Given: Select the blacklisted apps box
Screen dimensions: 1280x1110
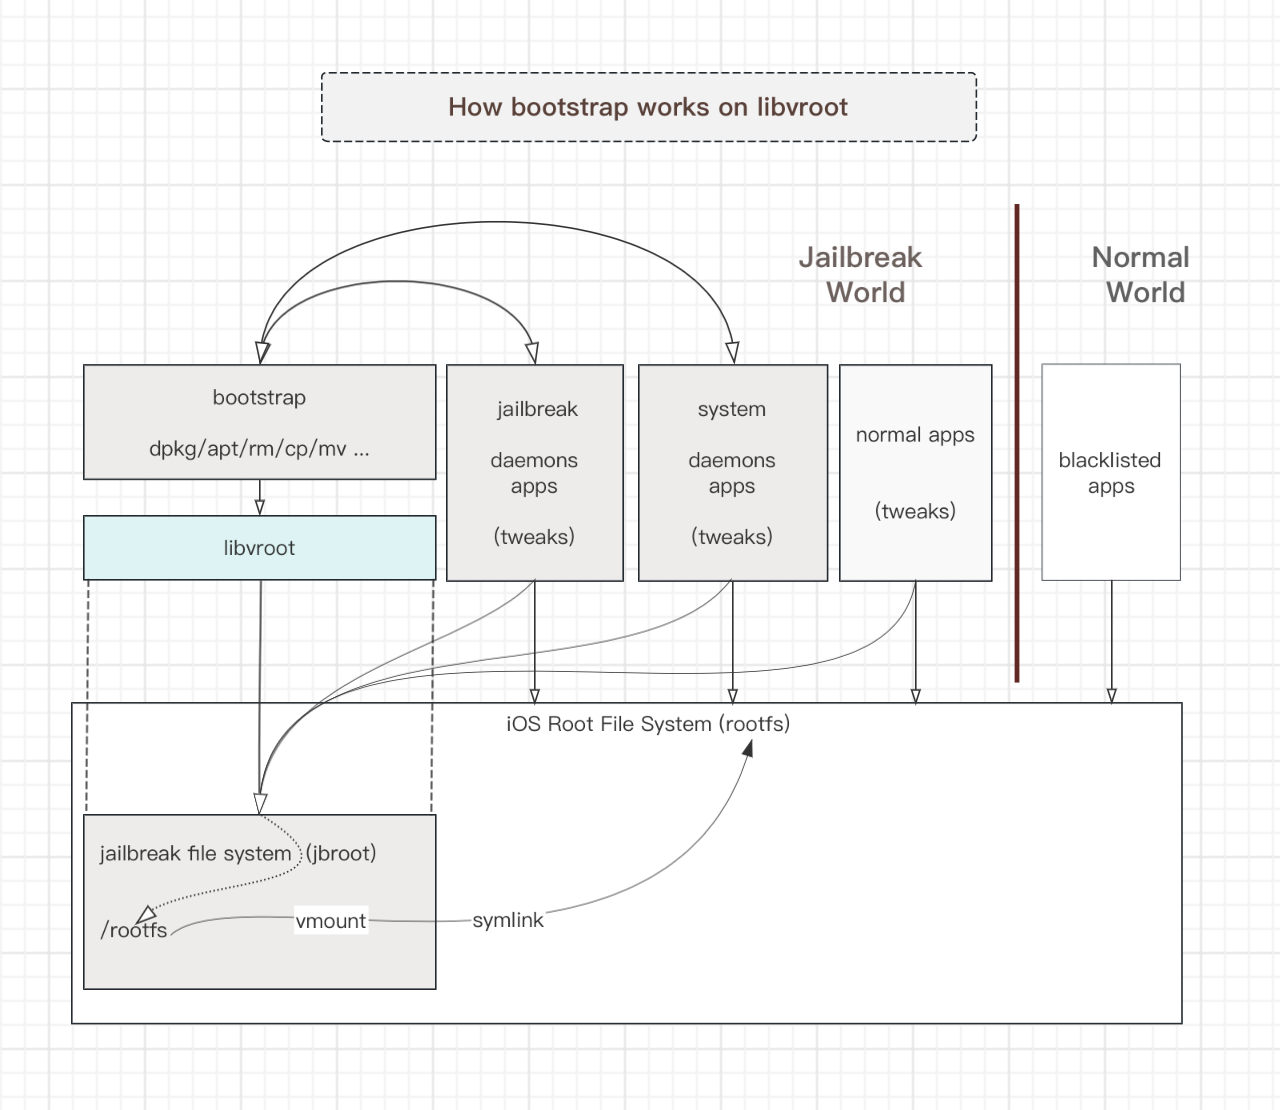Looking at the screenshot, I should click(1111, 472).
